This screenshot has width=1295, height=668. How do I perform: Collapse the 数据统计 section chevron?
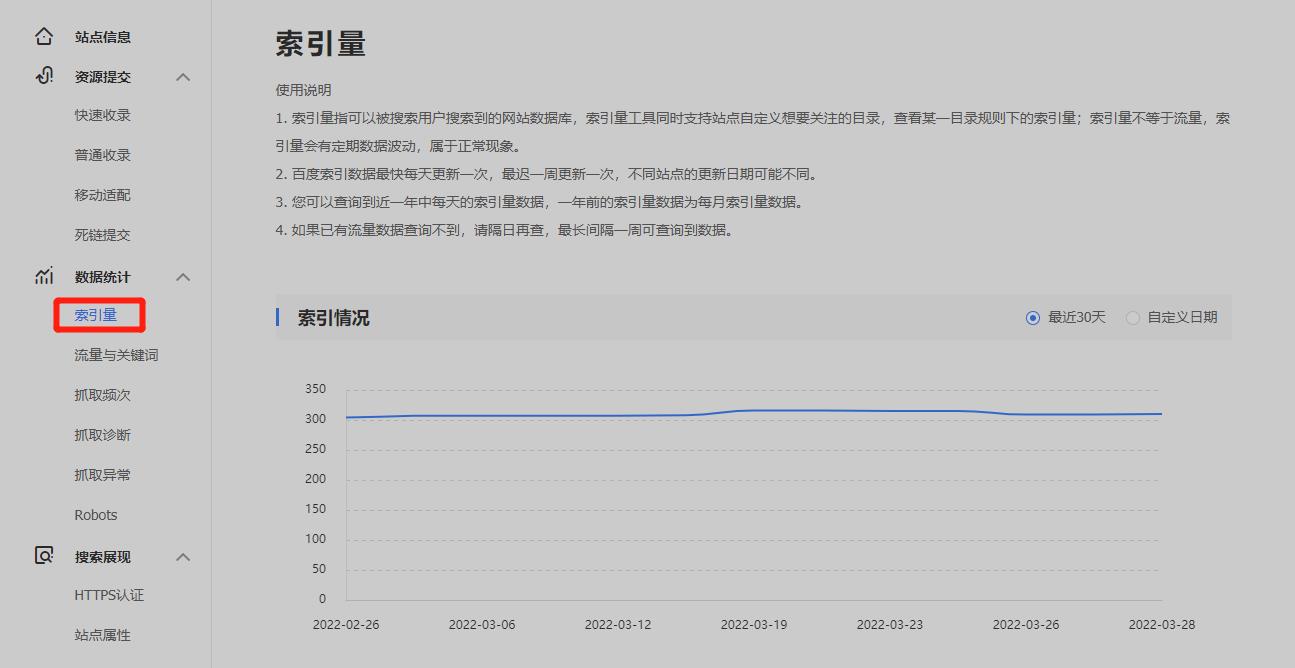(183, 277)
